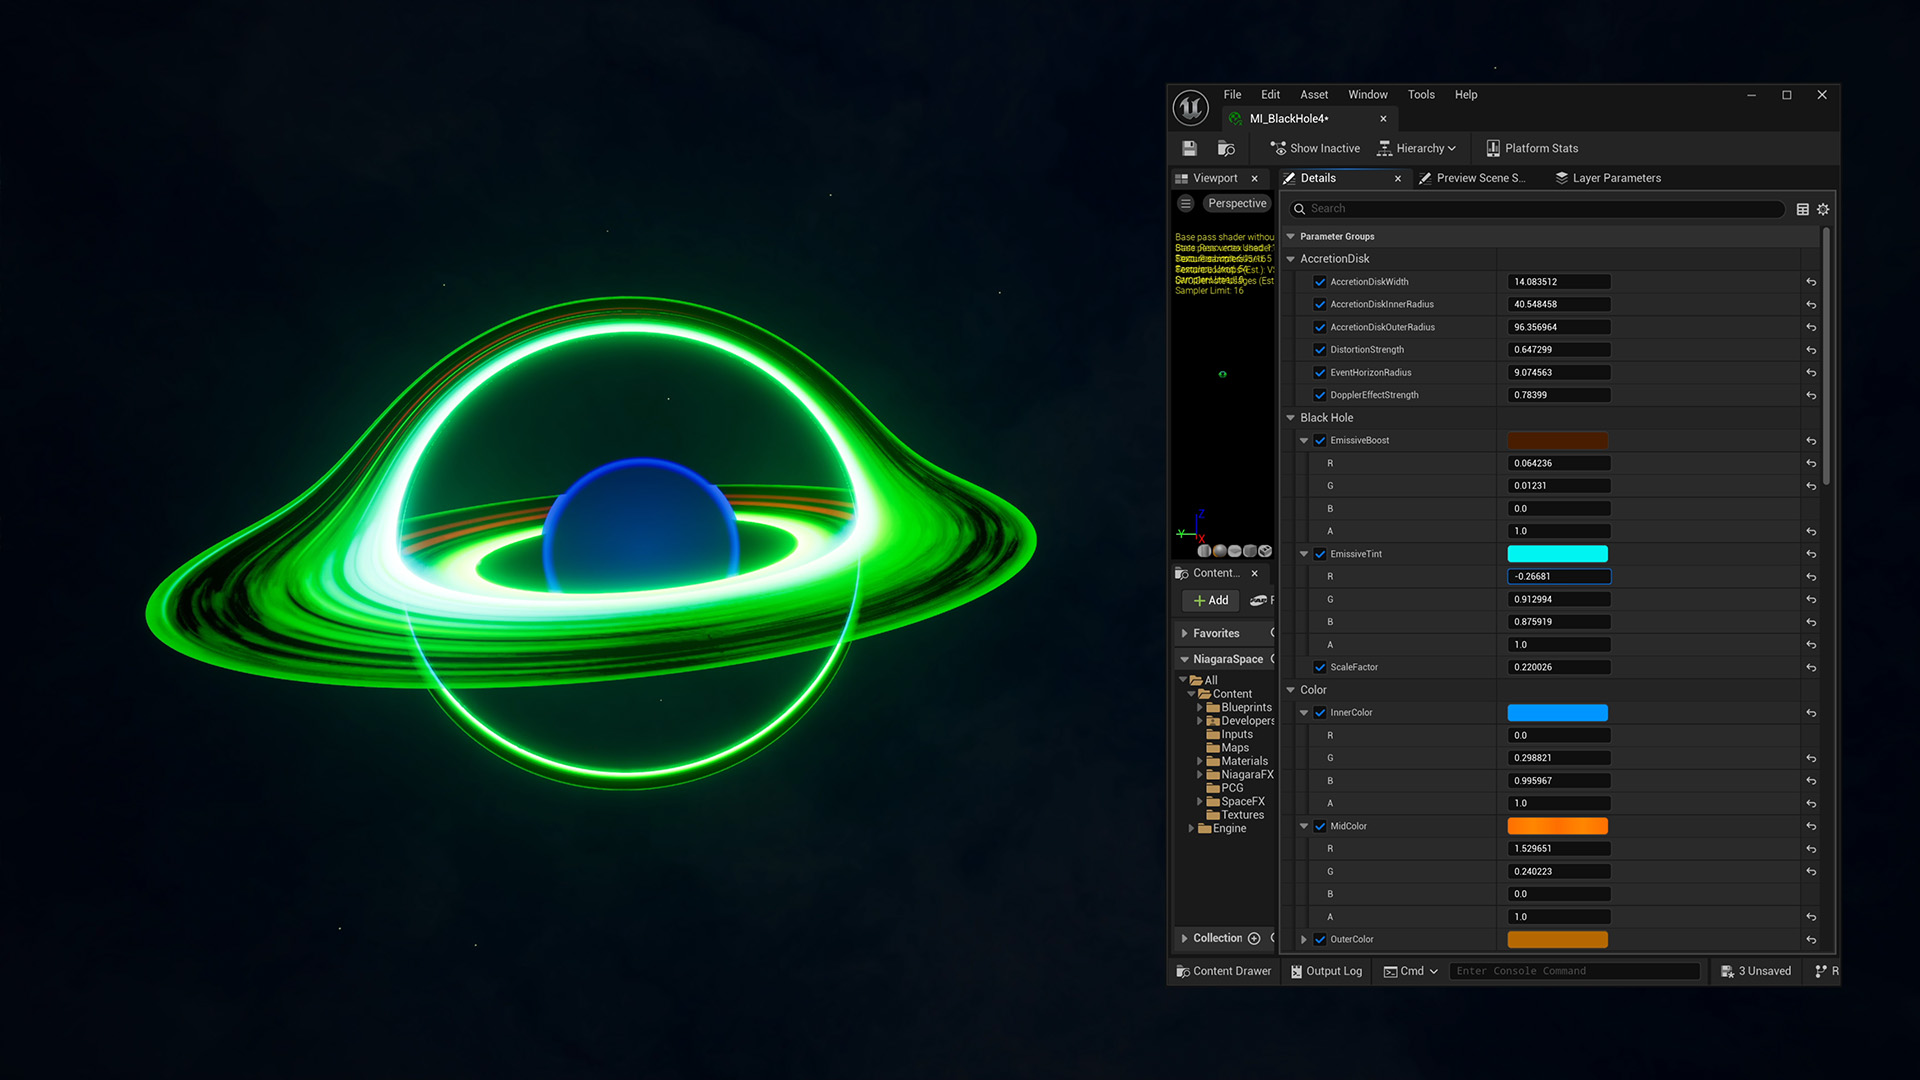1920x1080 pixels.
Task: Open the Details settings gear icon
Action: point(1823,209)
